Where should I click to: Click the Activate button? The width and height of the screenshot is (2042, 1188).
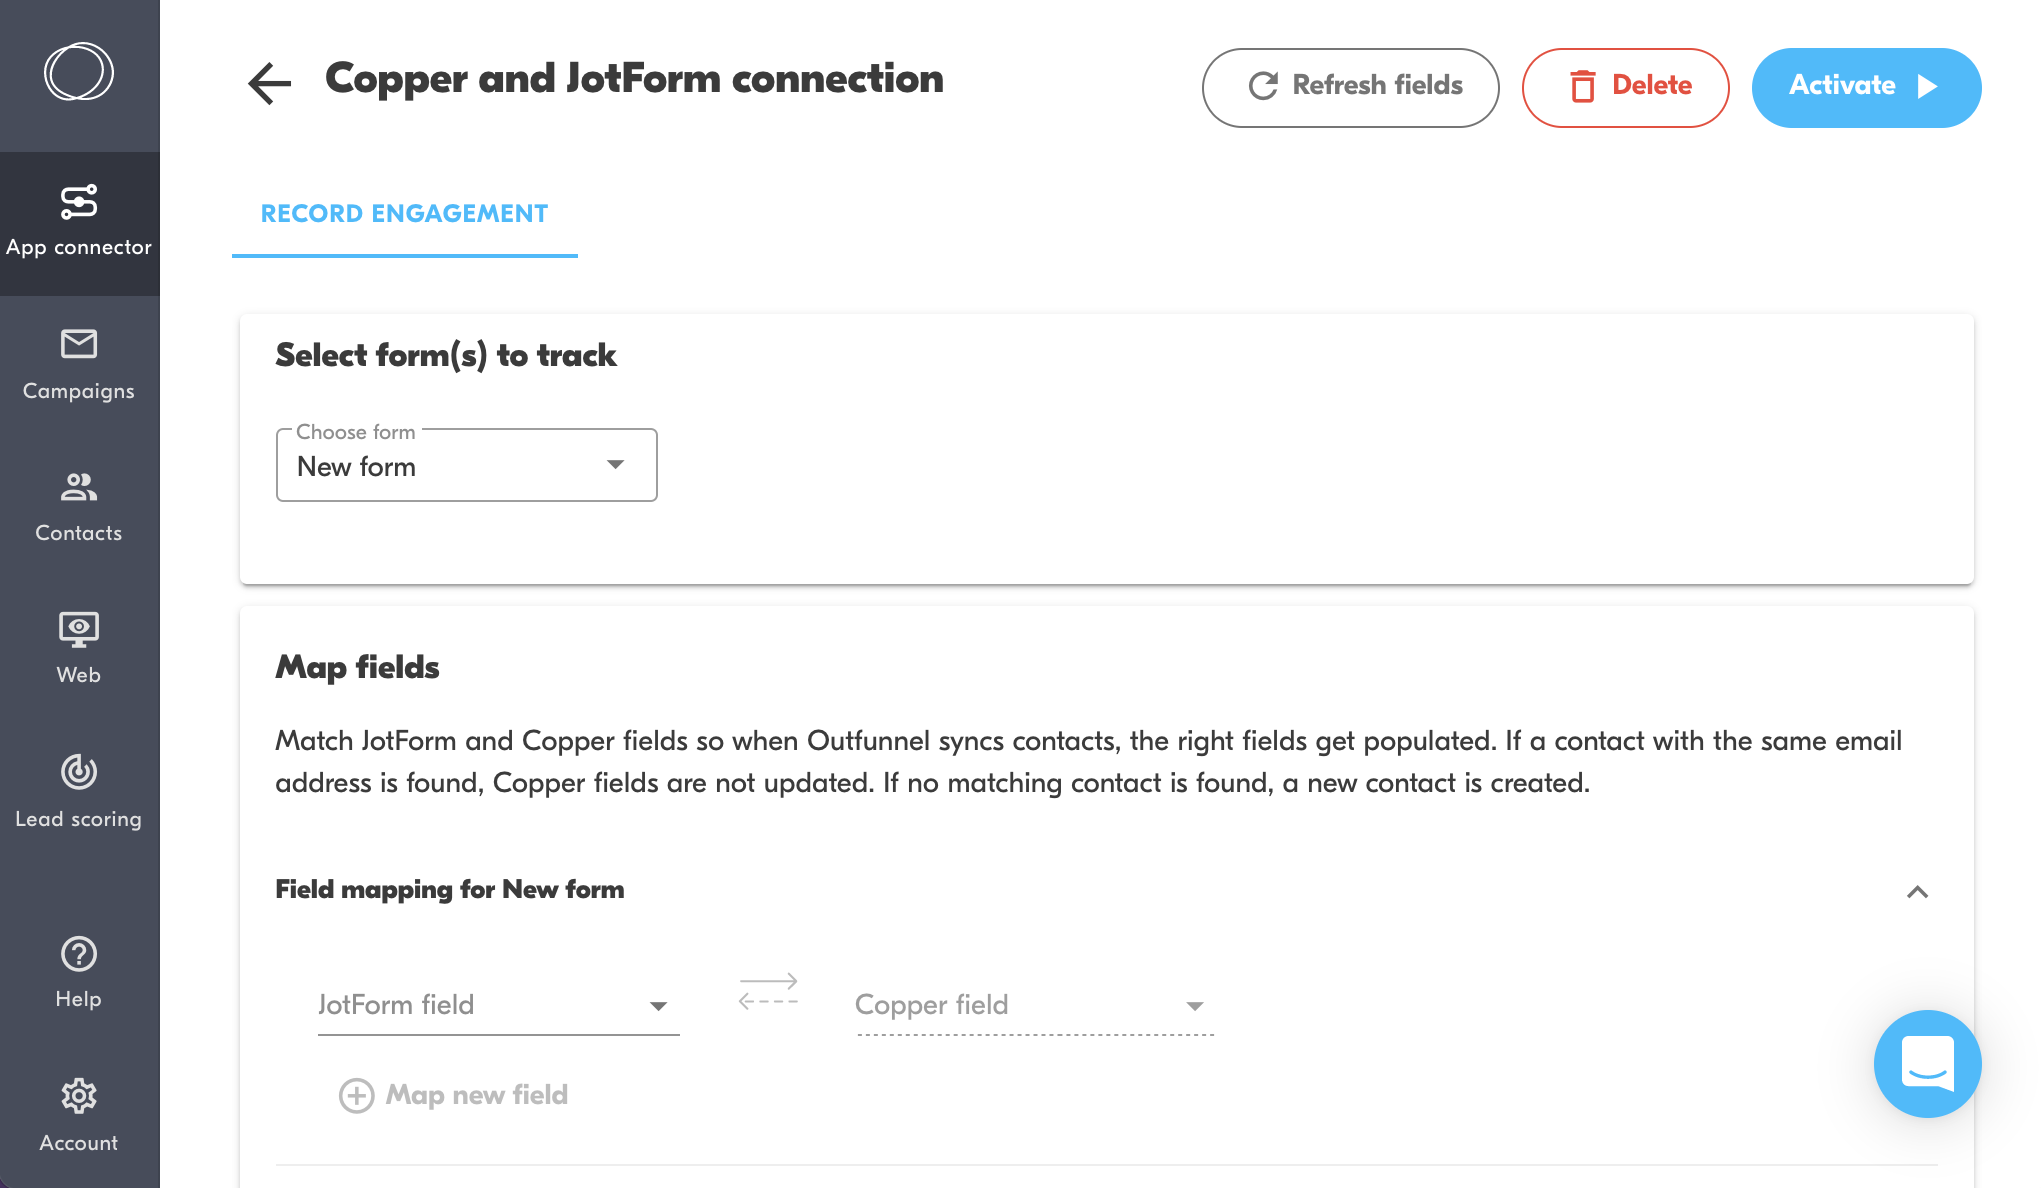pyautogui.click(x=1865, y=85)
